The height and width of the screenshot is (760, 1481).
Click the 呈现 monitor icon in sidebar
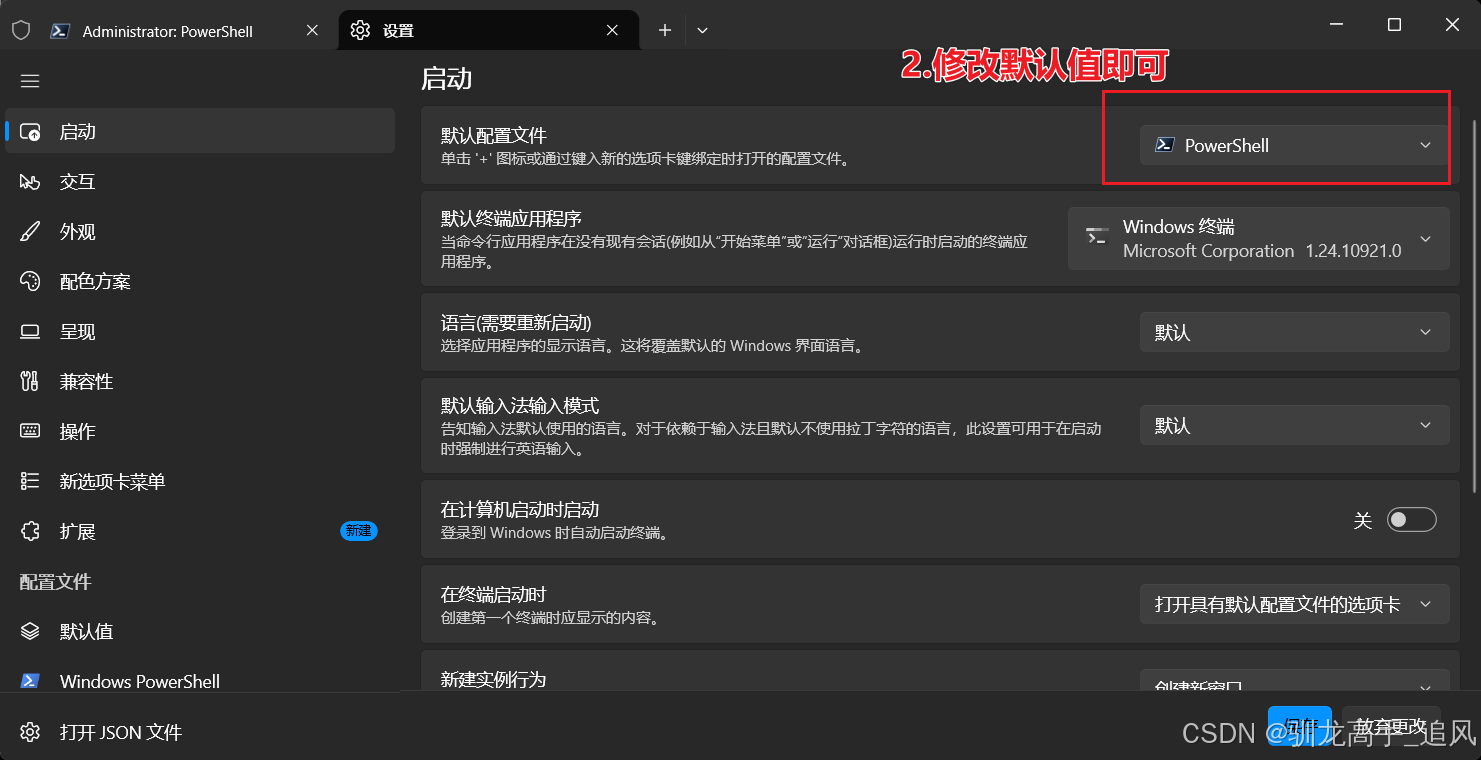coord(30,332)
